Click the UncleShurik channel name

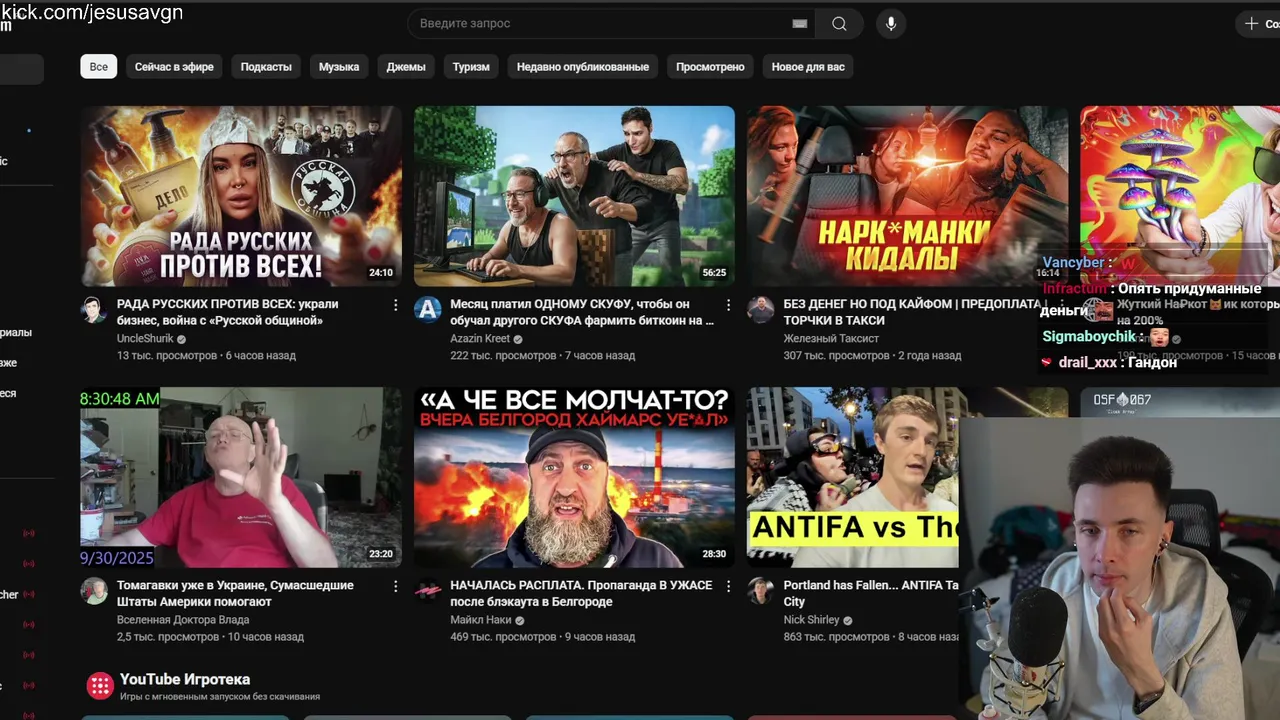[145, 339]
